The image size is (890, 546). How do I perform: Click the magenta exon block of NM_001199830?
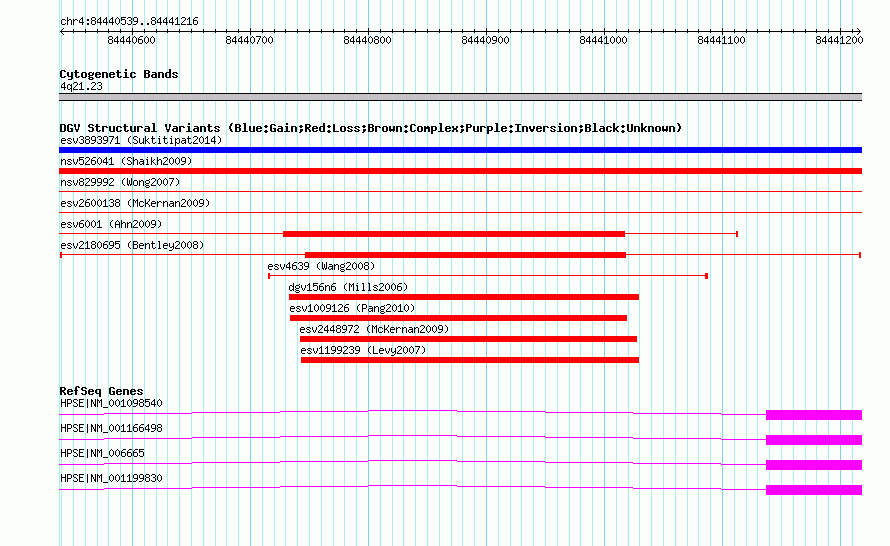coord(814,490)
